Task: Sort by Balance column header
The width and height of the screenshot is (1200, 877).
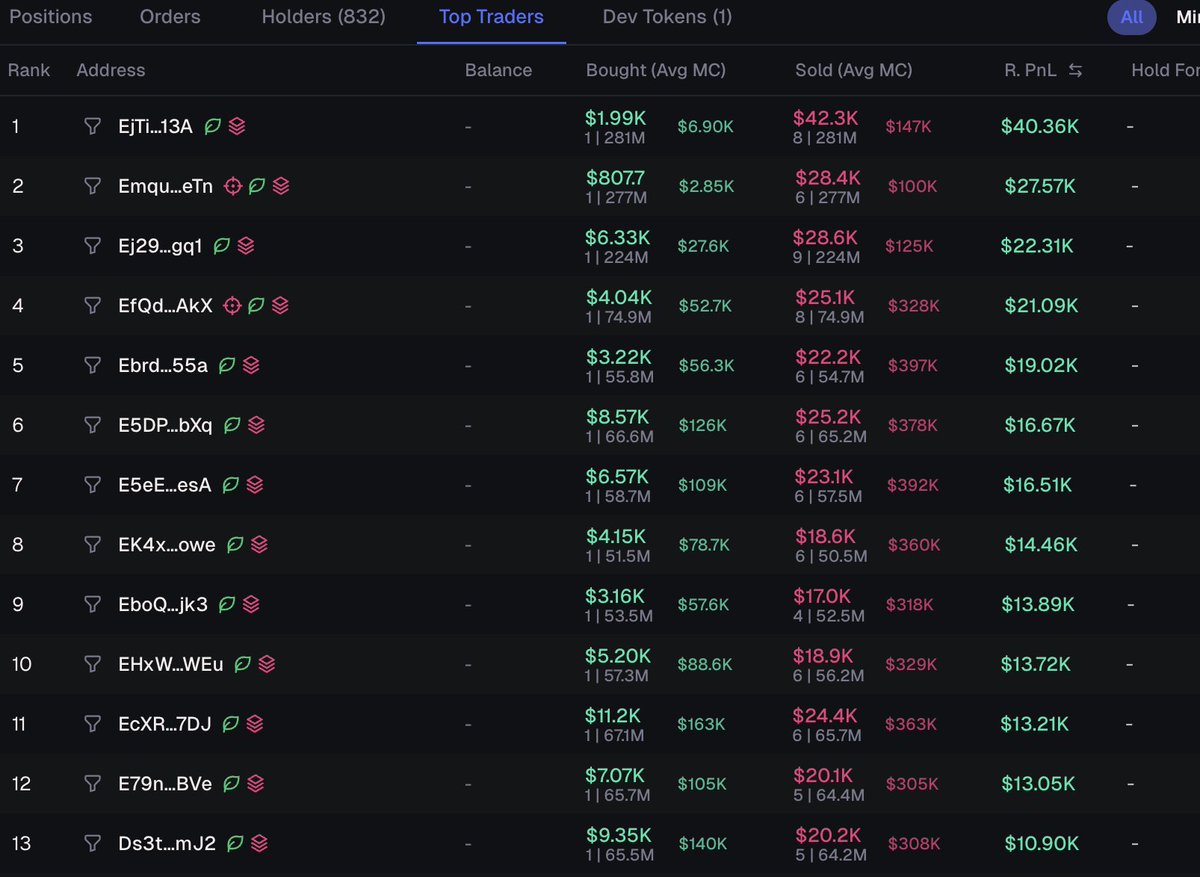Action: 498,70
